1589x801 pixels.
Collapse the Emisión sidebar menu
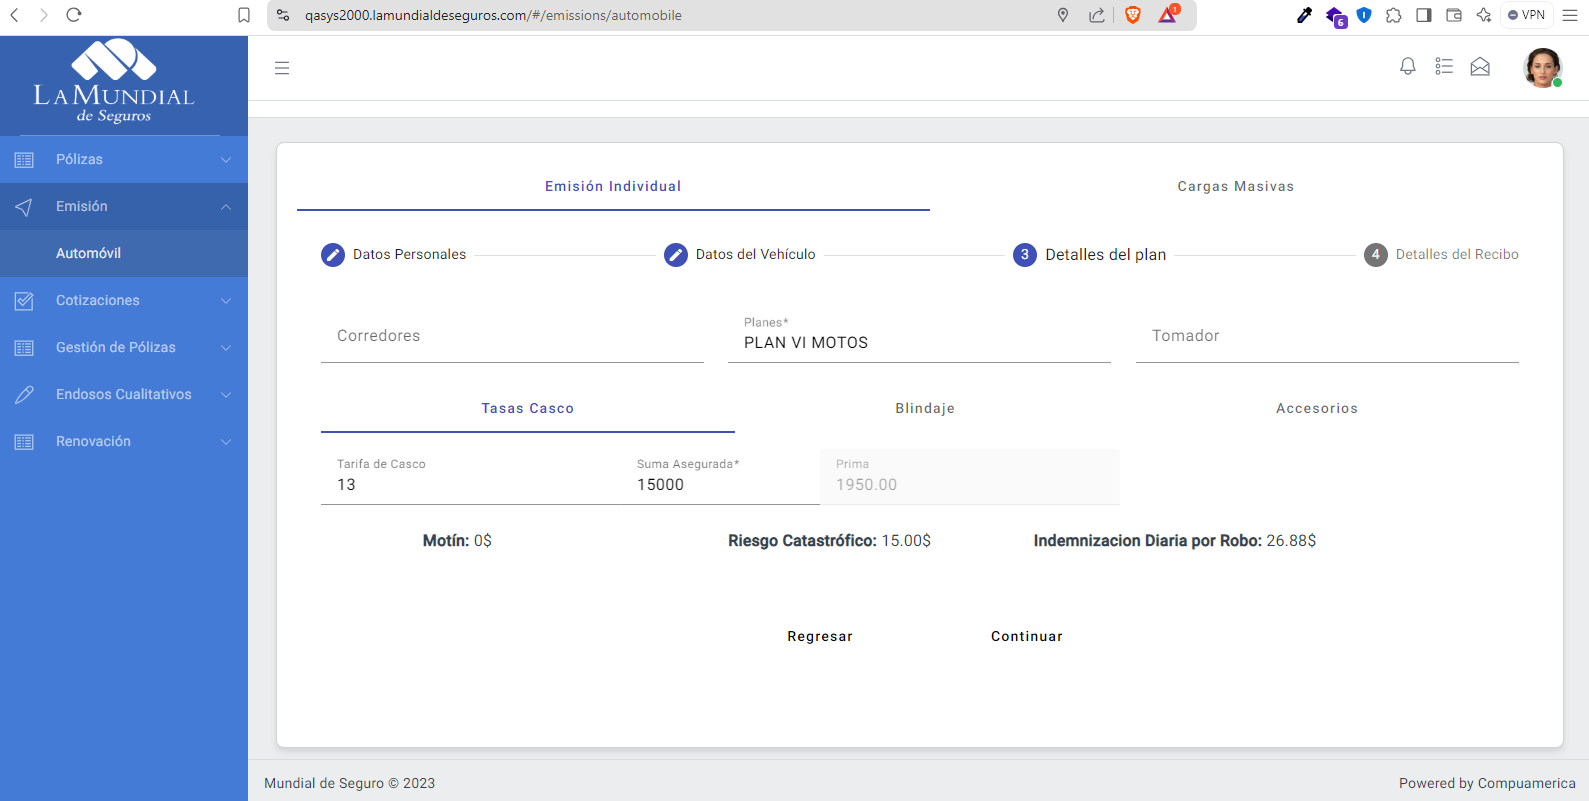tap(124, 207)
